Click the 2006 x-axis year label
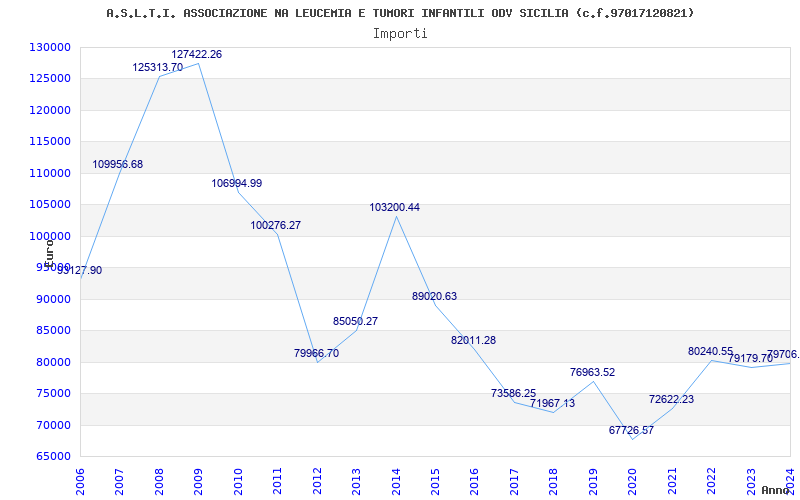800x500 pixels. pos(81,481)
